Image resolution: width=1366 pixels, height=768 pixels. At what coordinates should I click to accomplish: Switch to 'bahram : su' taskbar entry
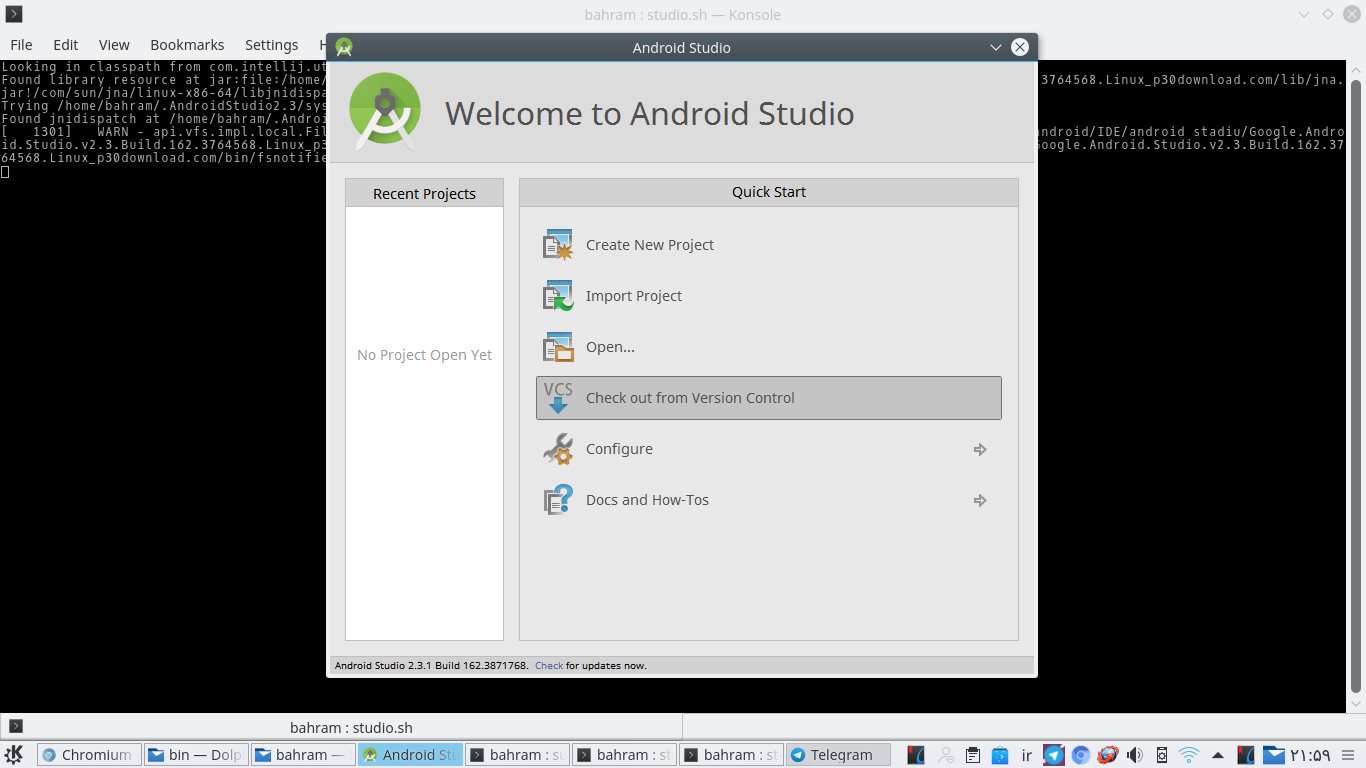pyautogui.click(x=517, y=755)
